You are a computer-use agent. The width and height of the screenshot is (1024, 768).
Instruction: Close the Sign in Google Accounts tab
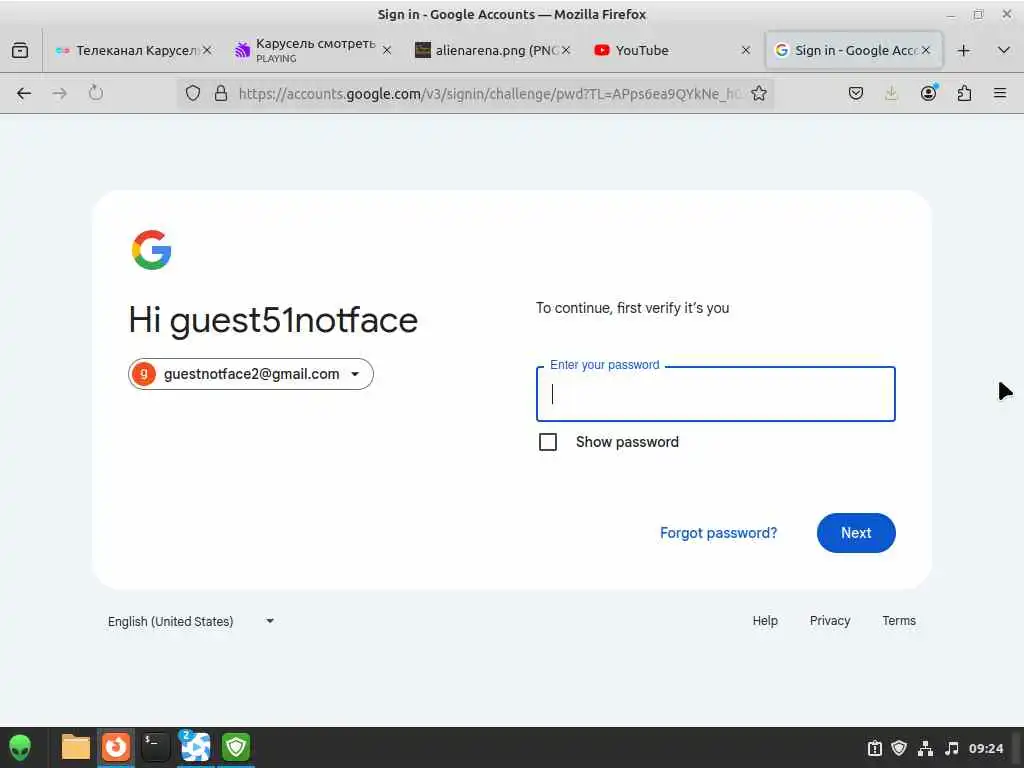pyautogui.click(x=925, y=50)
